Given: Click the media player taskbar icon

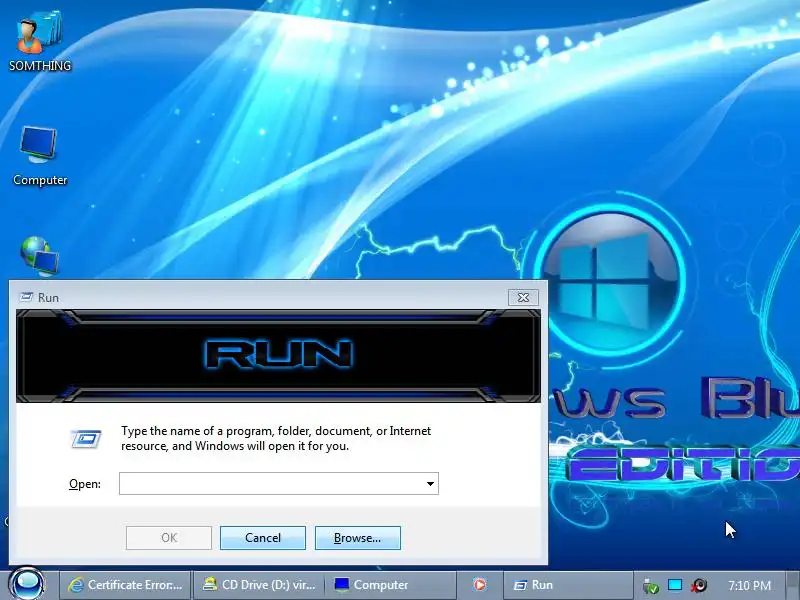Looking at the screenshot, I should coord(480,585).
